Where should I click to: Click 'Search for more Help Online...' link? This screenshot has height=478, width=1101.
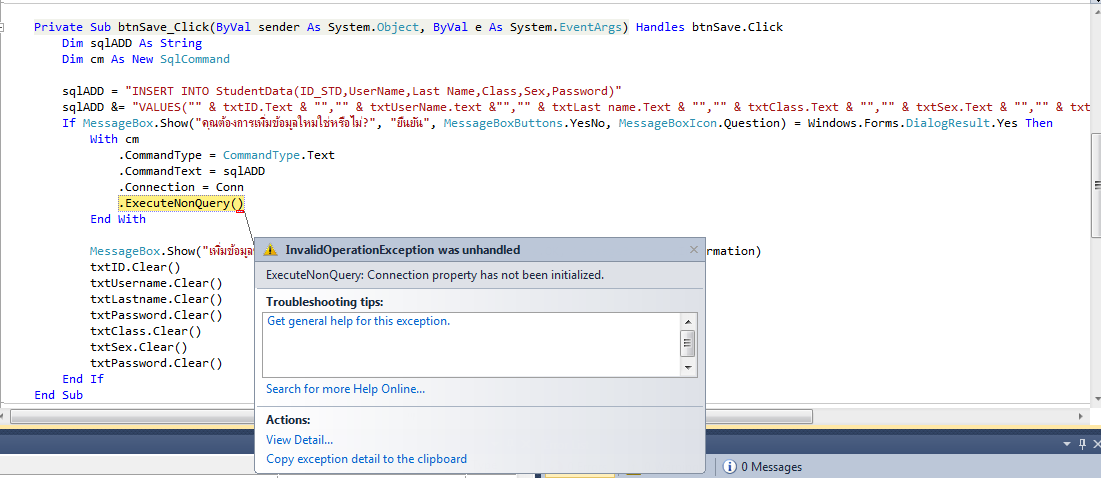click(345, 389)
